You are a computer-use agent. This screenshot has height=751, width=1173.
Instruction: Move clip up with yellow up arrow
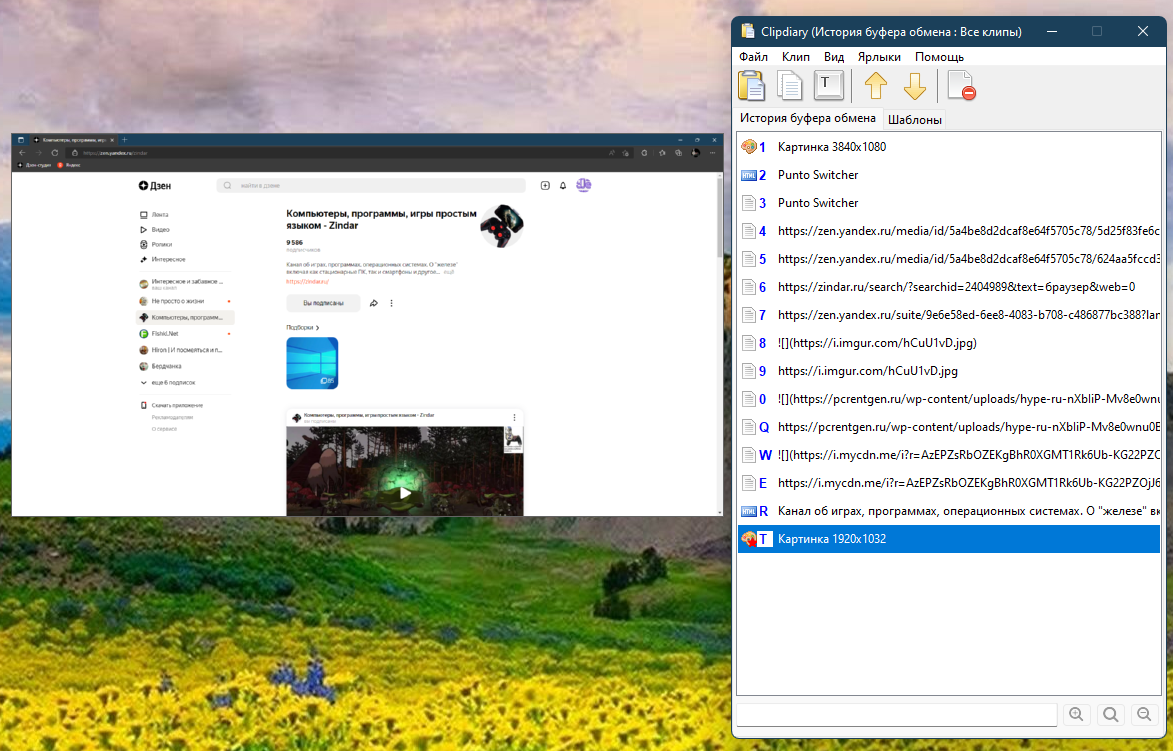coord(876,86)
